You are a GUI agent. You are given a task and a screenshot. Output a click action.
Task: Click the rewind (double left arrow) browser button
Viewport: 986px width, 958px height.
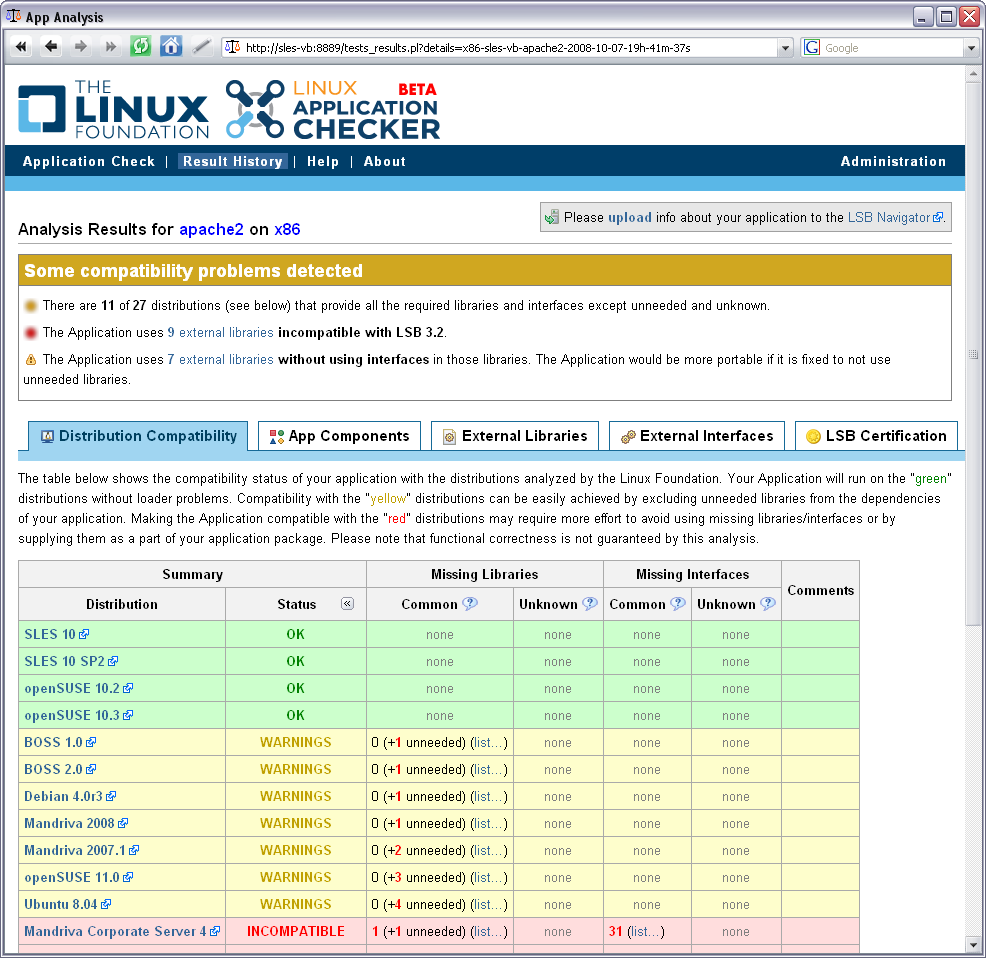coord(21,47)
